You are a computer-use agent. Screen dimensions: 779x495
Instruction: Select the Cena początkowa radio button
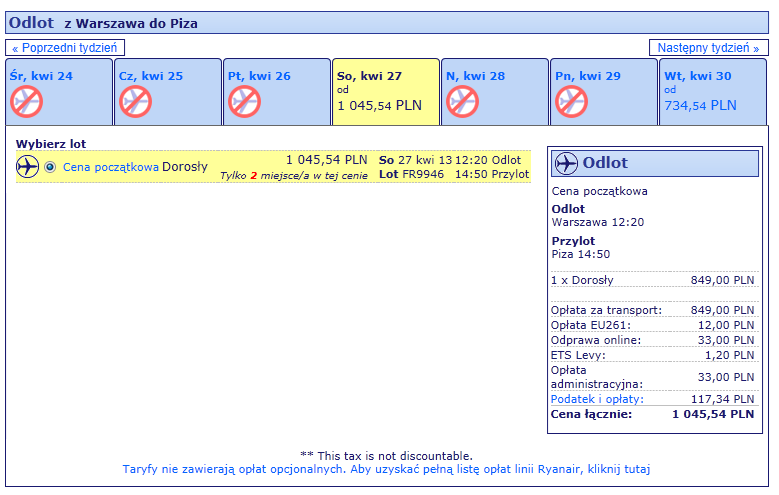click(50, 167)
